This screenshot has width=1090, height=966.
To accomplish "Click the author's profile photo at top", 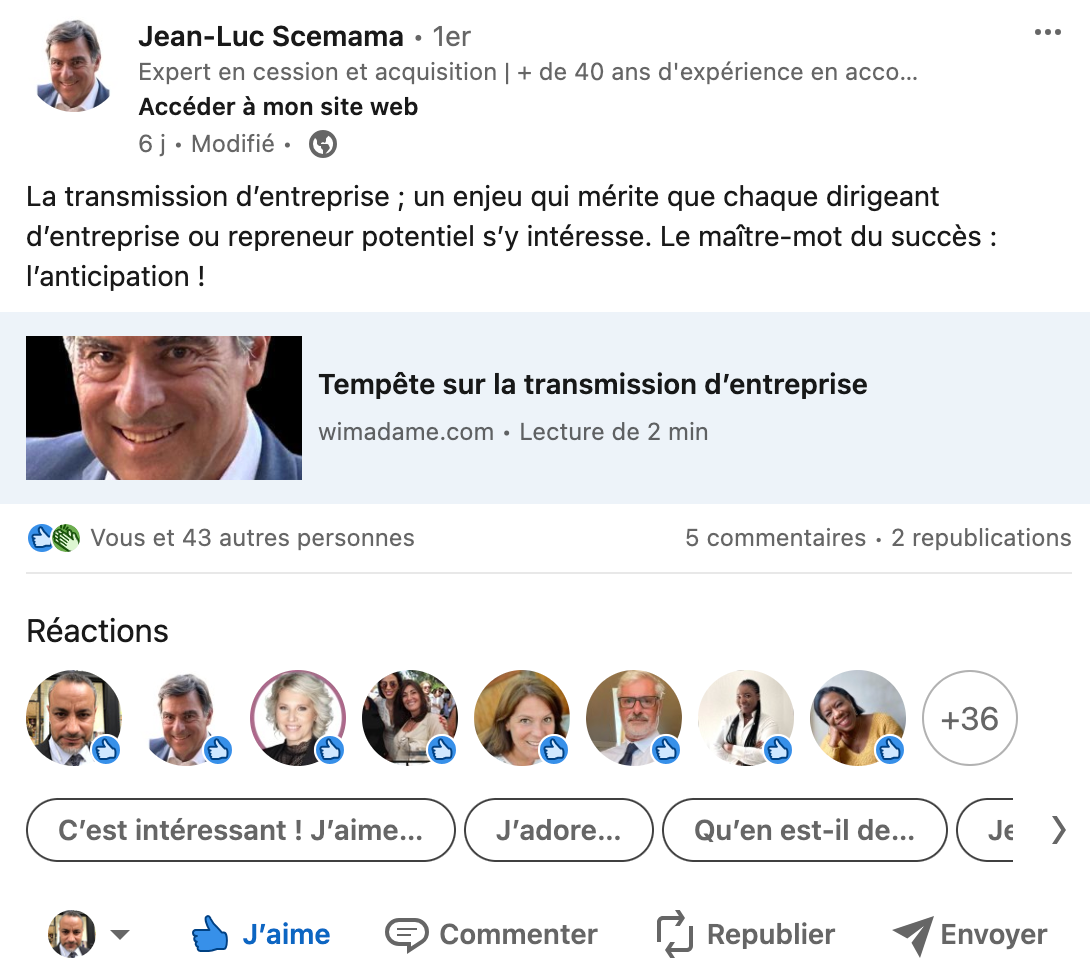I will tap(74, 65).
